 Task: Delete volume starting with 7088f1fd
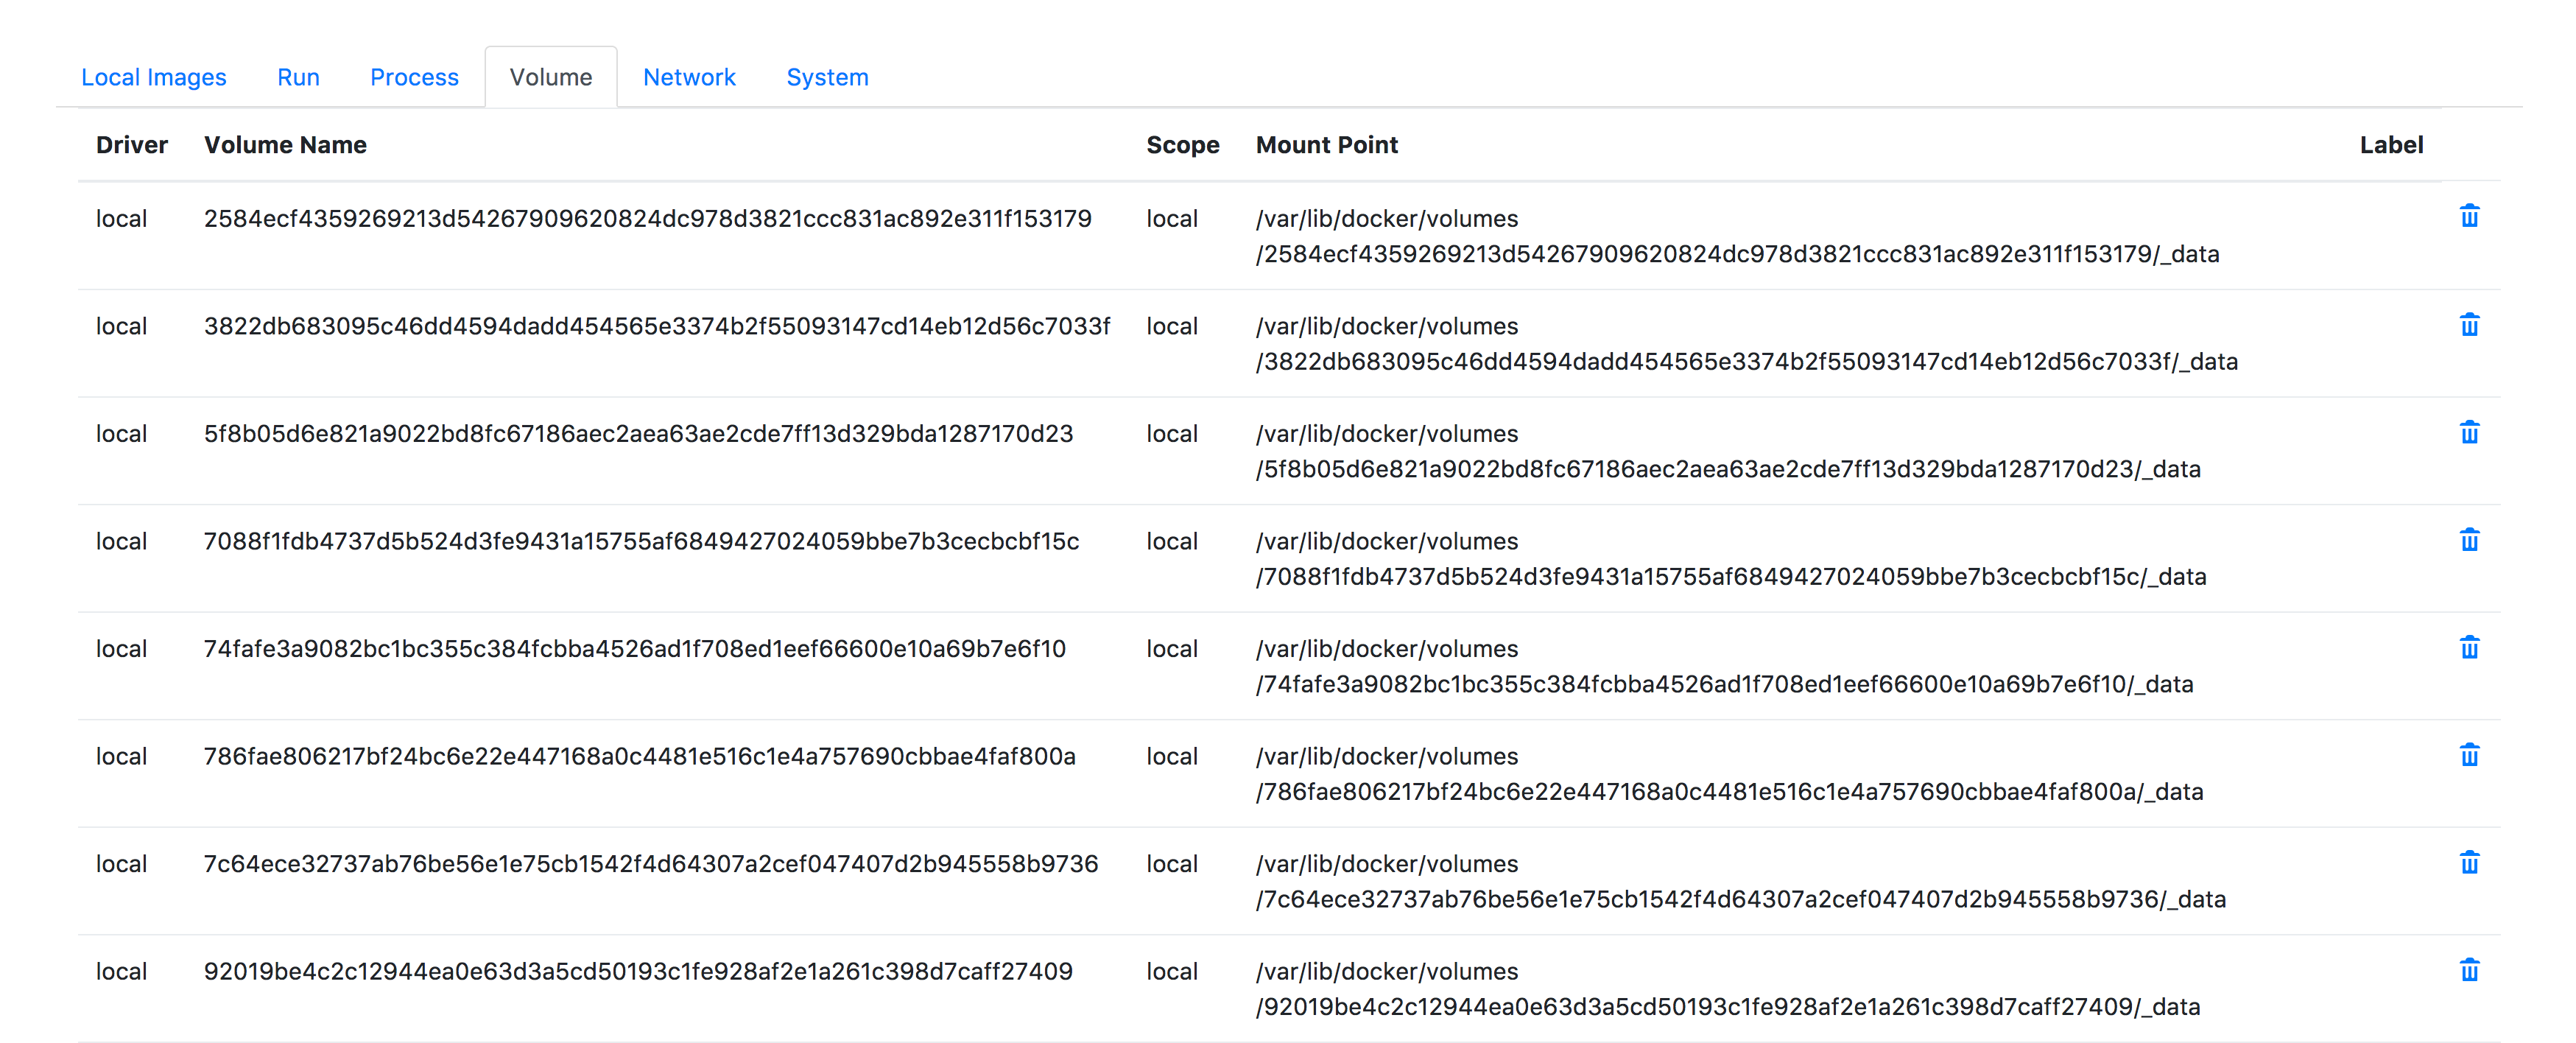(2468, 540)
